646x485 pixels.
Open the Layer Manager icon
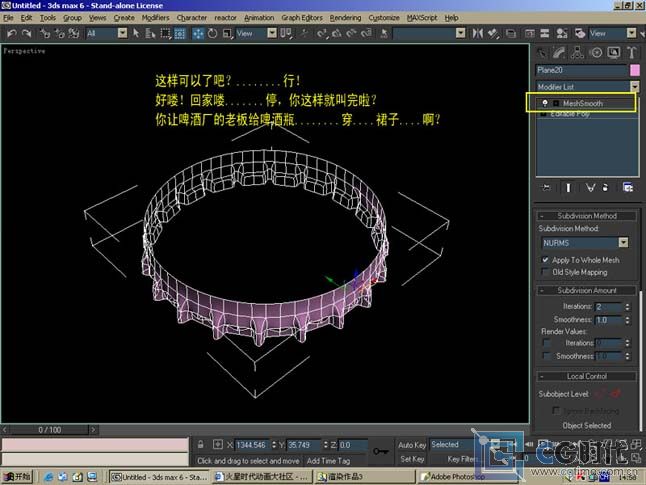[511, 33]
